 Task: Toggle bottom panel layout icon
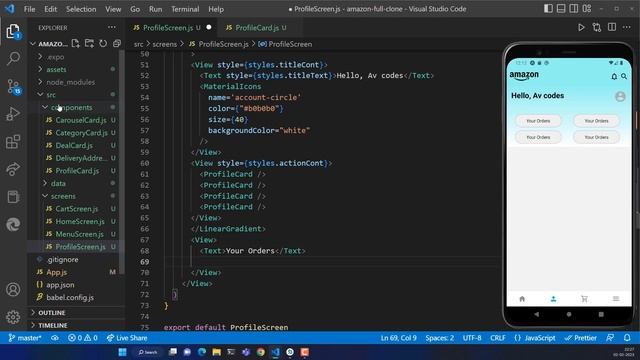(561, 9)
